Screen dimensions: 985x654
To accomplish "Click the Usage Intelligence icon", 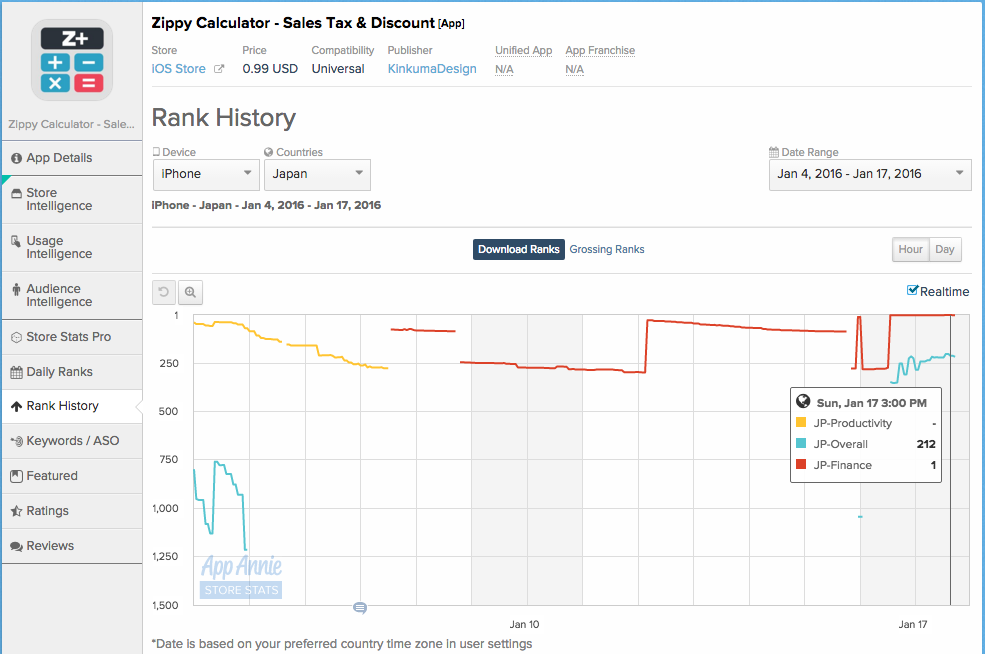I will coord(16,241).
